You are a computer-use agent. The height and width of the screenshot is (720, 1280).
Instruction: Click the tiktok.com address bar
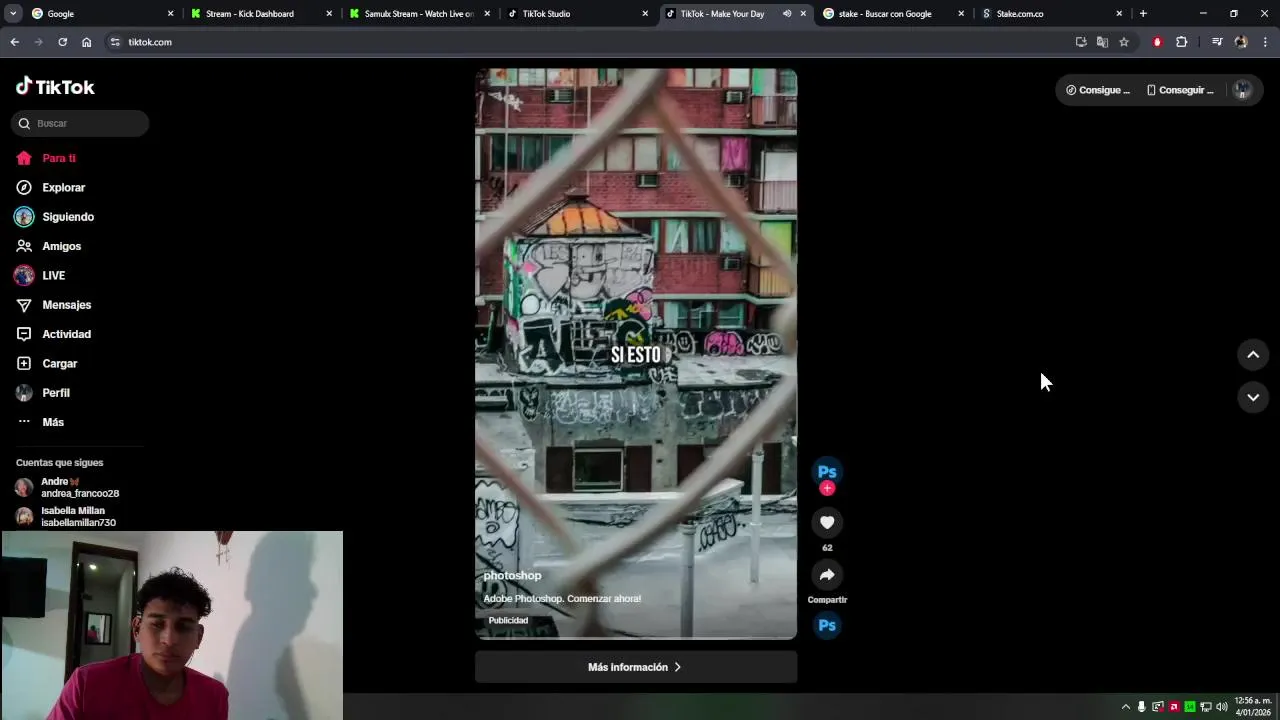pyautogui.click(x=590, y=42)
